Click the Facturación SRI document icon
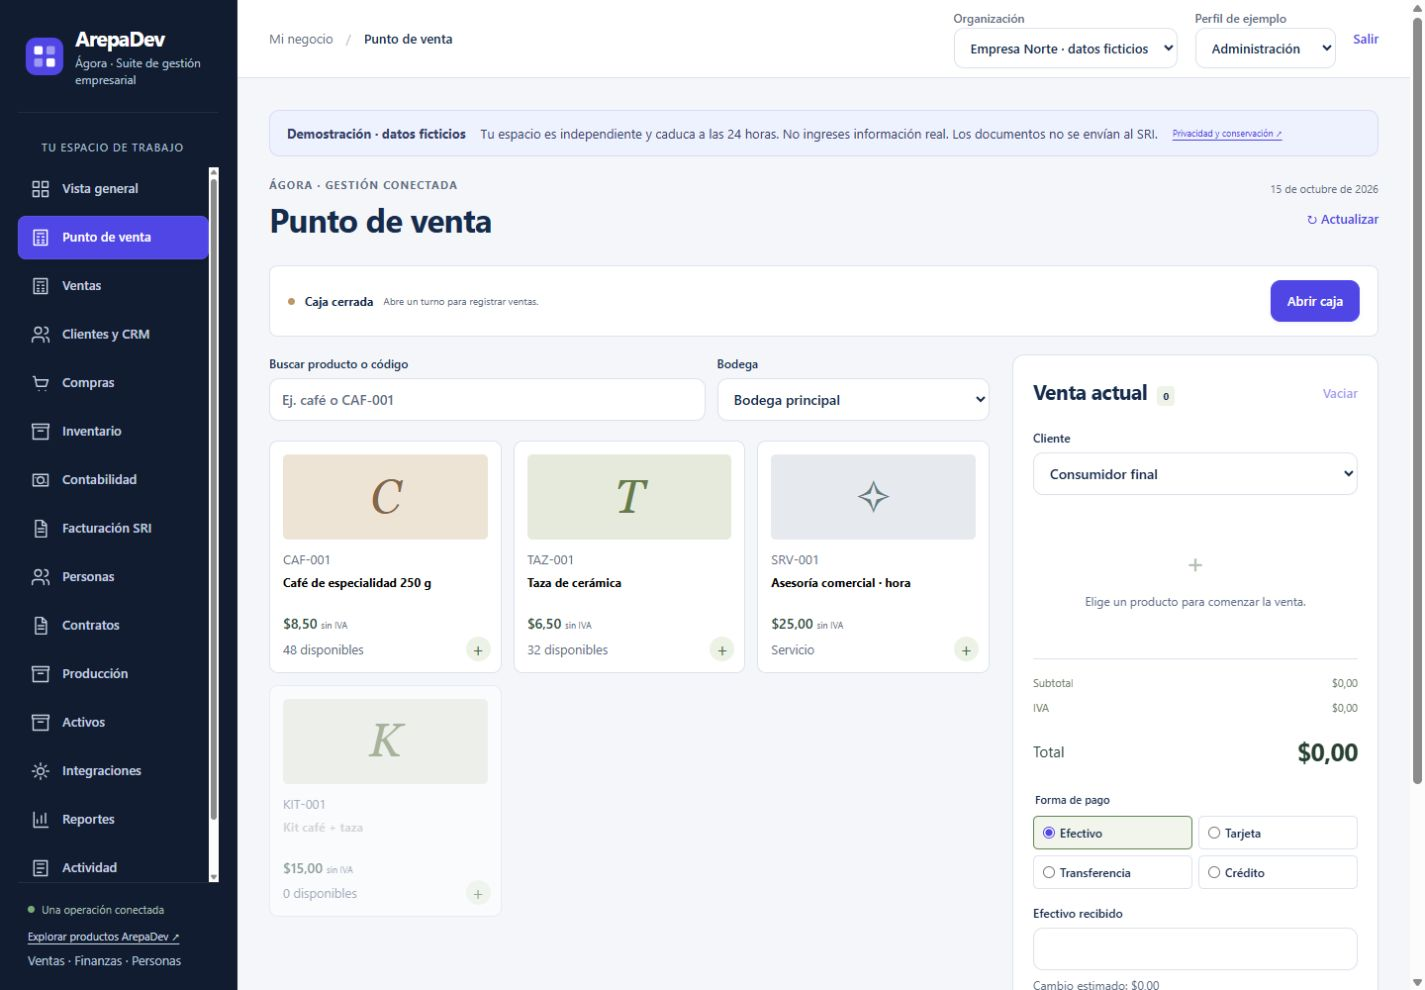The width and height of the screenshot is (1425, 990). [x=41, y=528]
